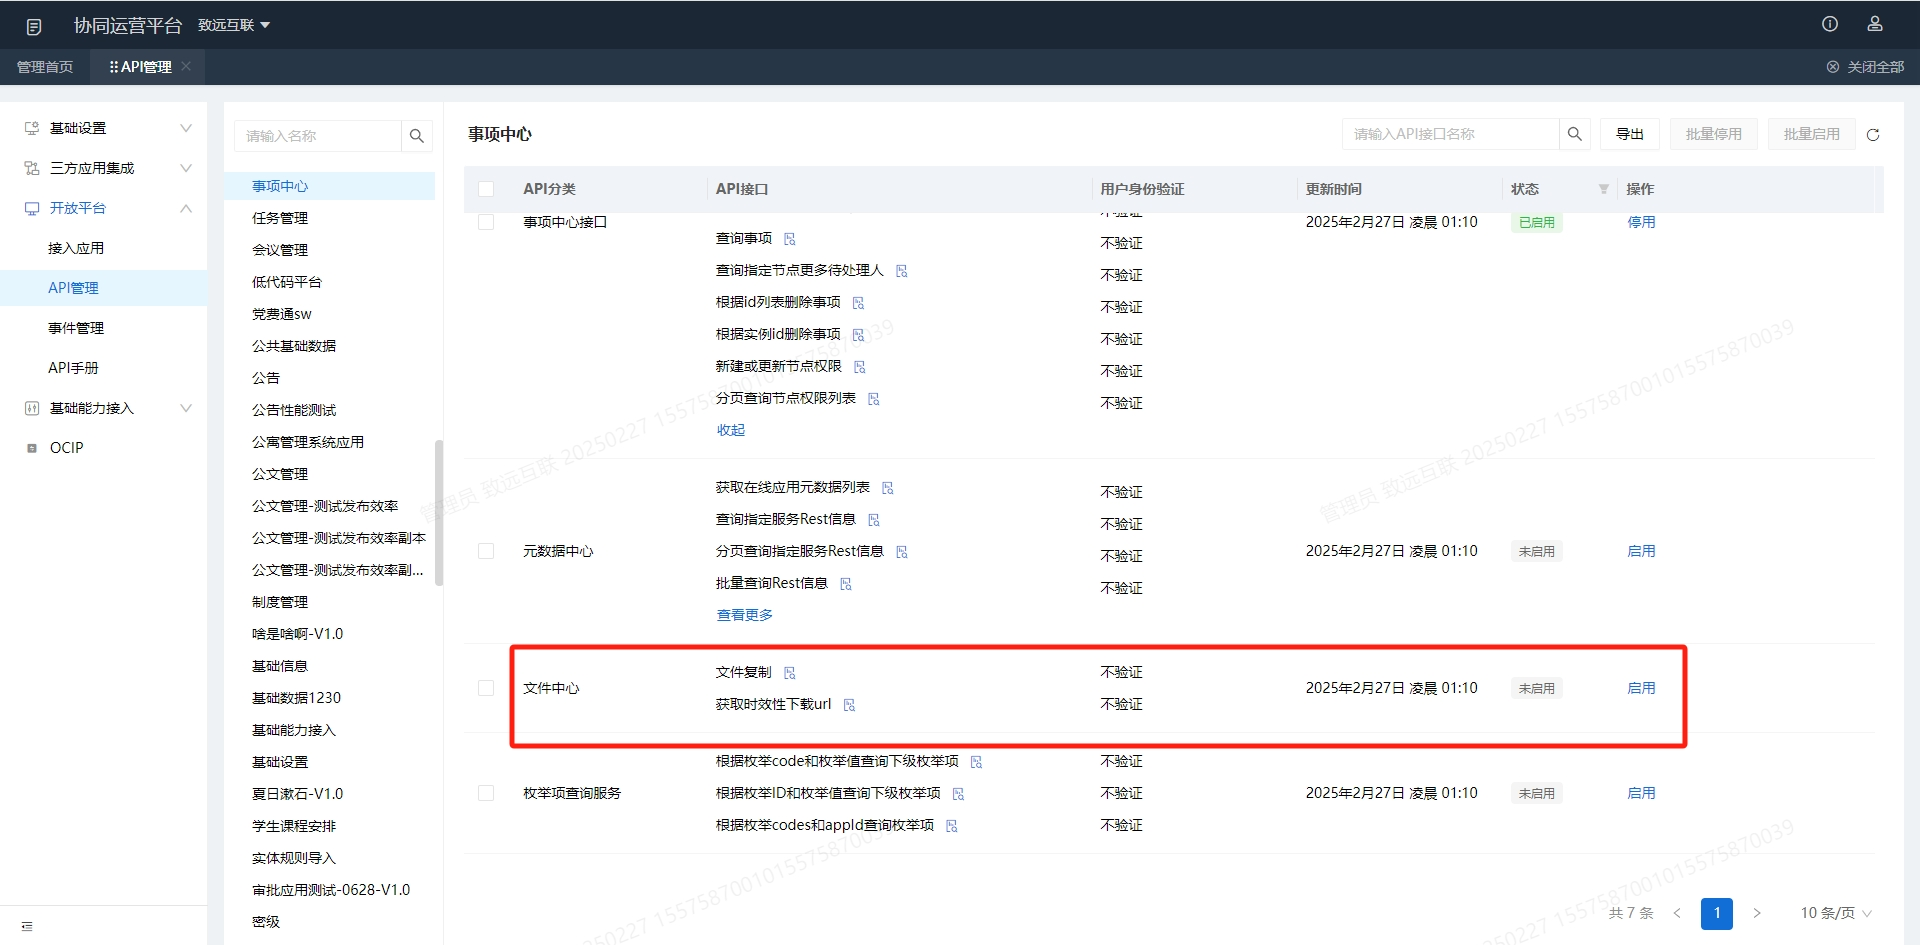This screenshot has height=945, width=1920.
Task: Collapse the sidebar using bottom menu icon
Action: tap(27, 926)
